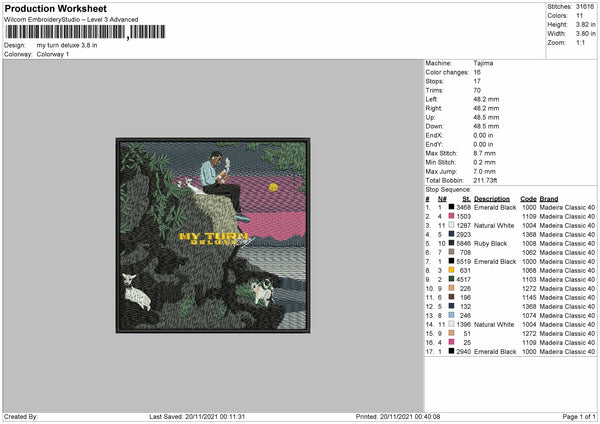Select the Trims value 70
Viewport: 600px width, 424px height.
click(x=477, y=90)
